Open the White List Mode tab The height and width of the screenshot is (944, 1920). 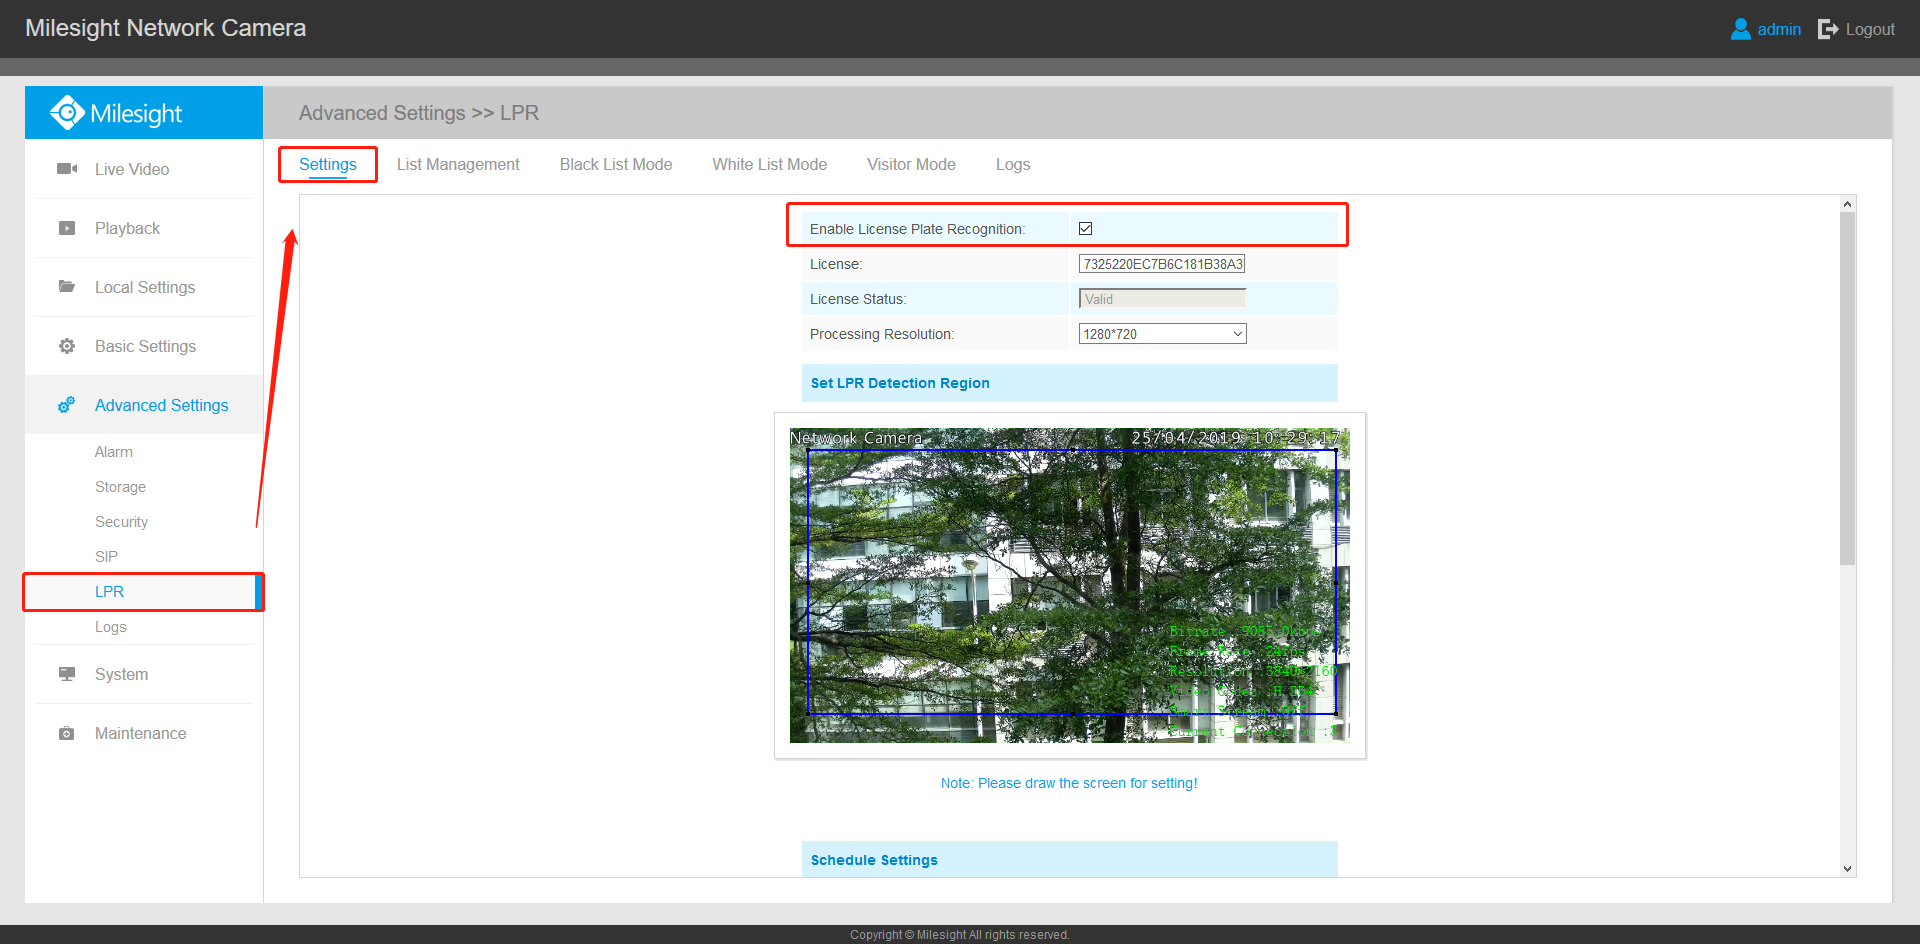770,164
